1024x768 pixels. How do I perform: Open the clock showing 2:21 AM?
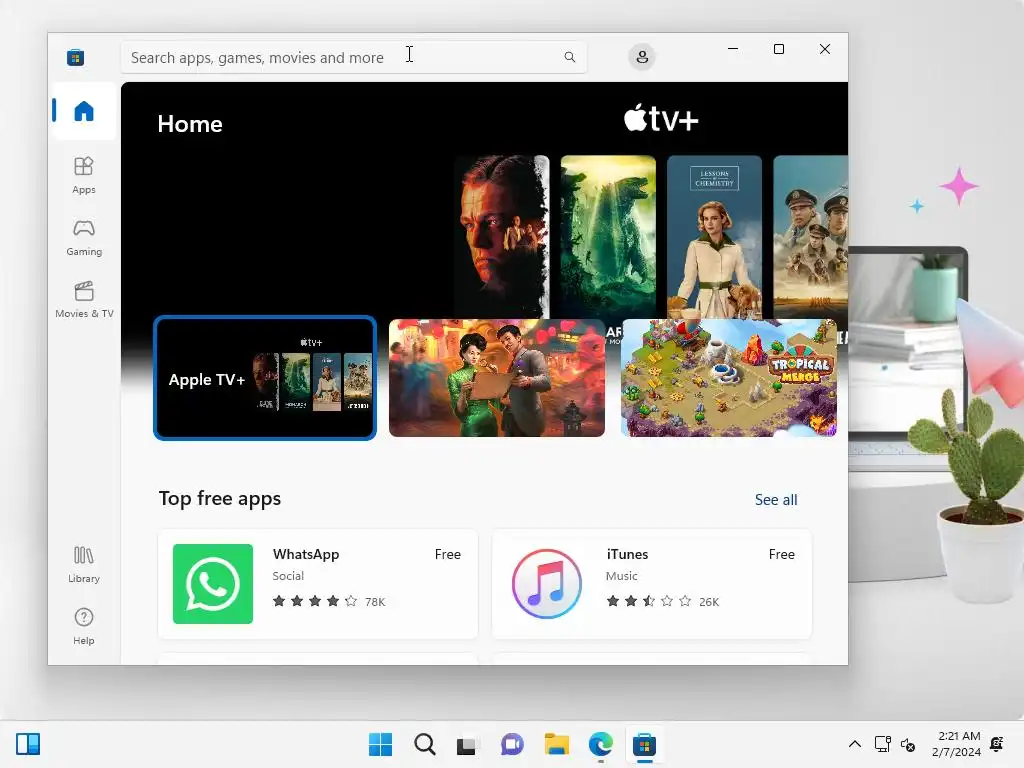click(956, 744)
